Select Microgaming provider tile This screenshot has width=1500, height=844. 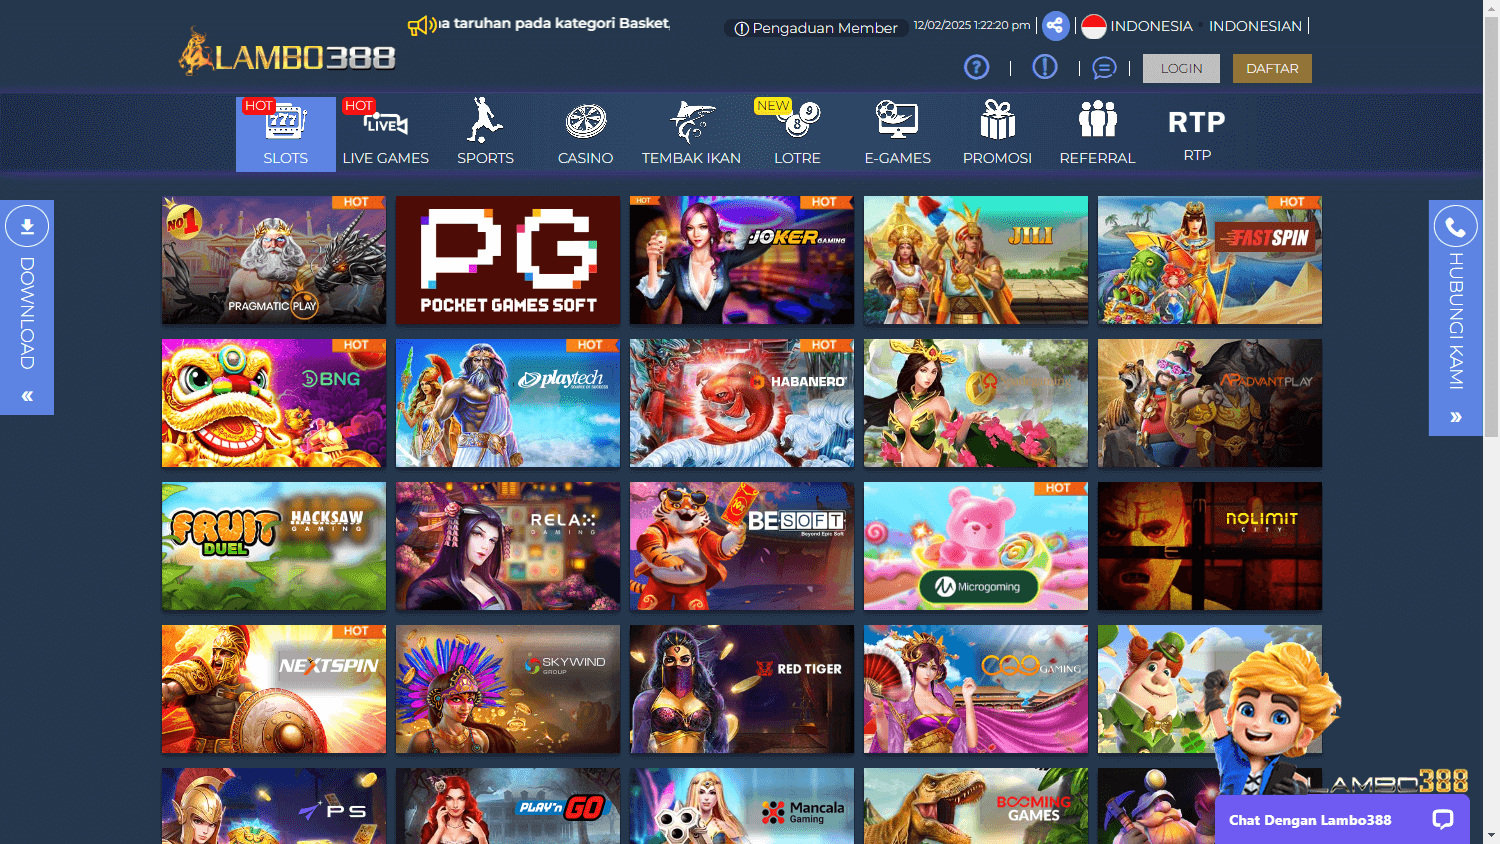click(x=976, y=546)
